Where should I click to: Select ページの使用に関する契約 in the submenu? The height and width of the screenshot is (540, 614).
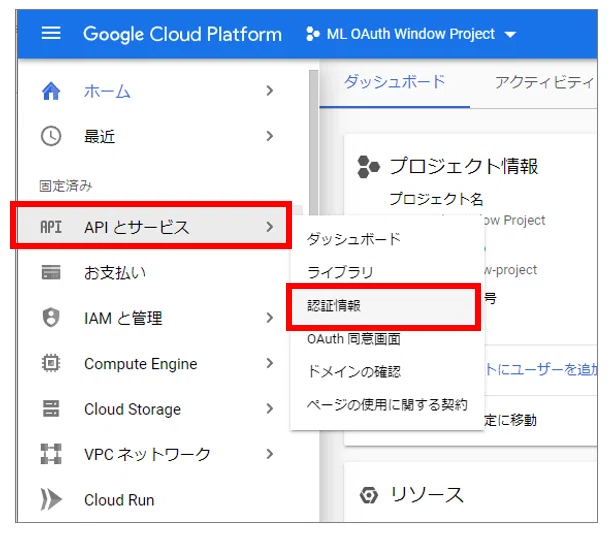(x=387, y=405)
